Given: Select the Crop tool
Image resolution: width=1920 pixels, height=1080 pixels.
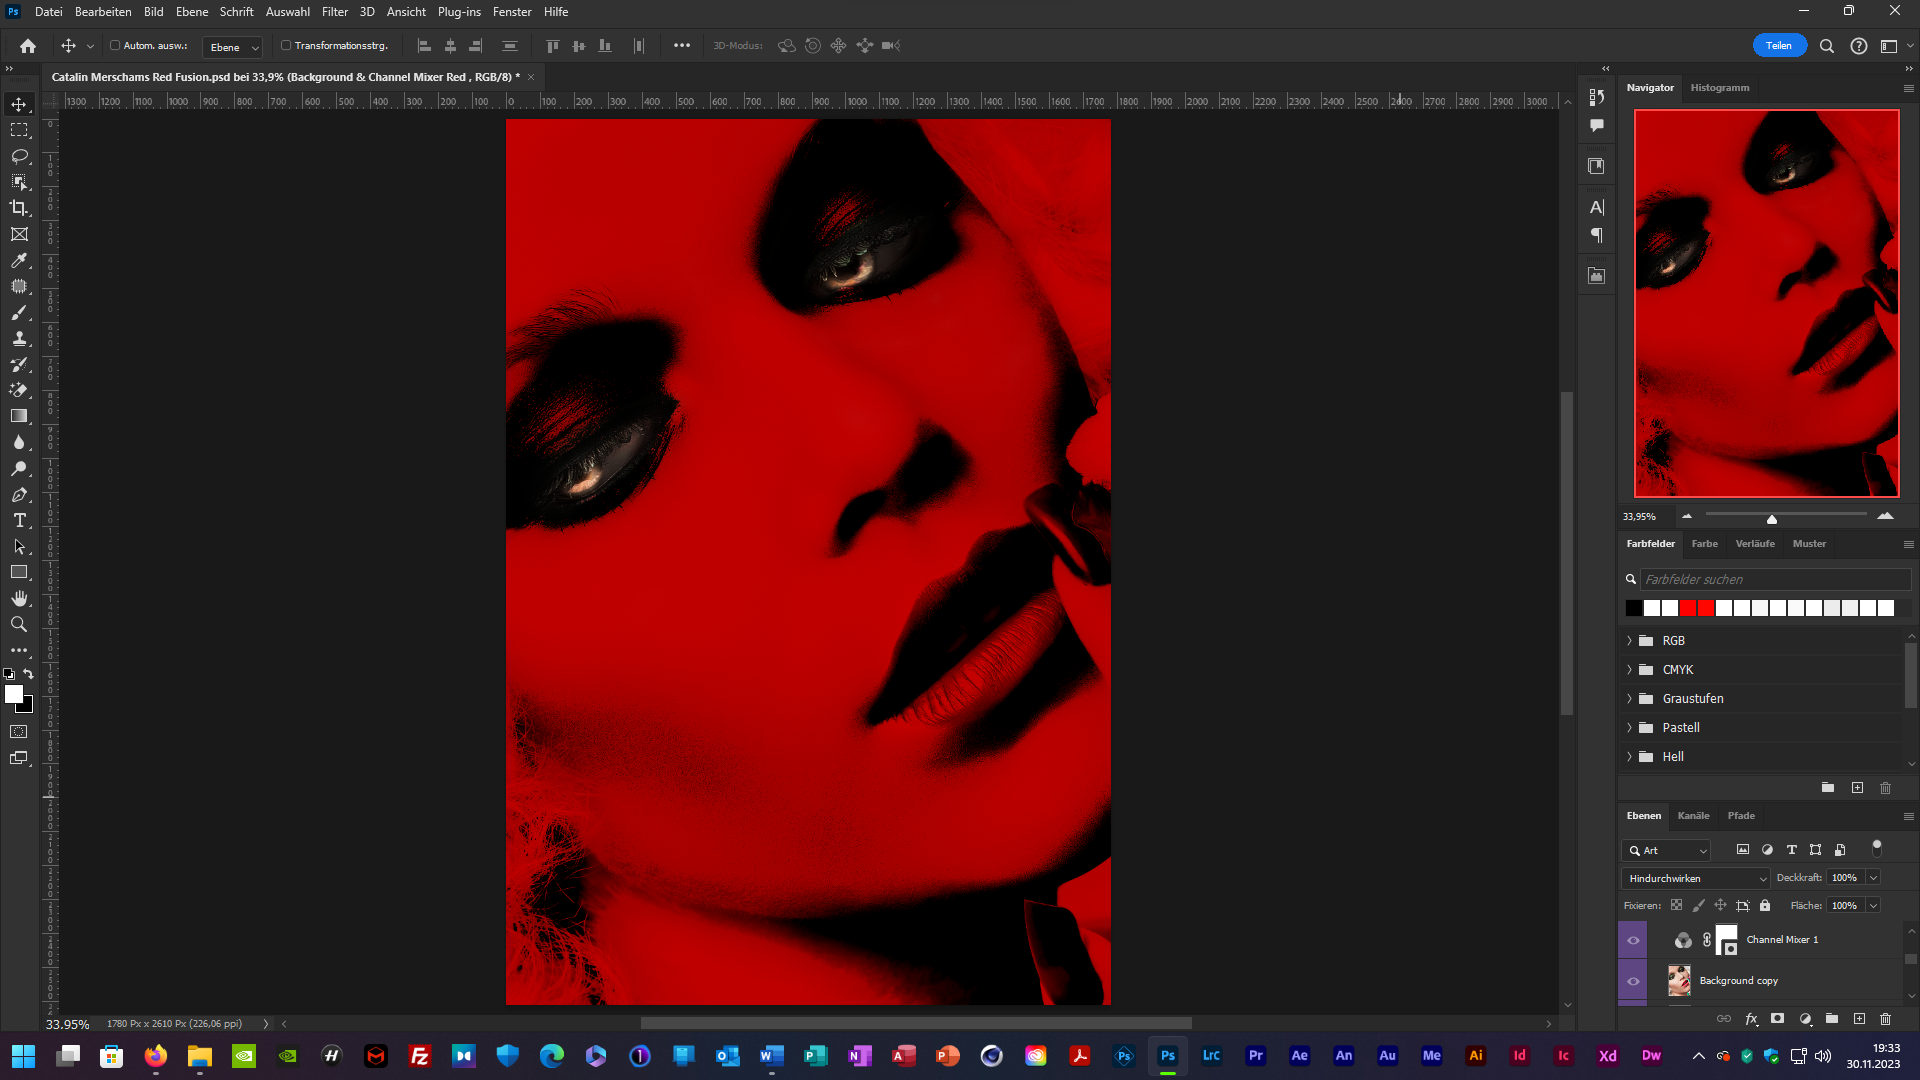Looking at the screenshot, I should (x=19, y=208).
